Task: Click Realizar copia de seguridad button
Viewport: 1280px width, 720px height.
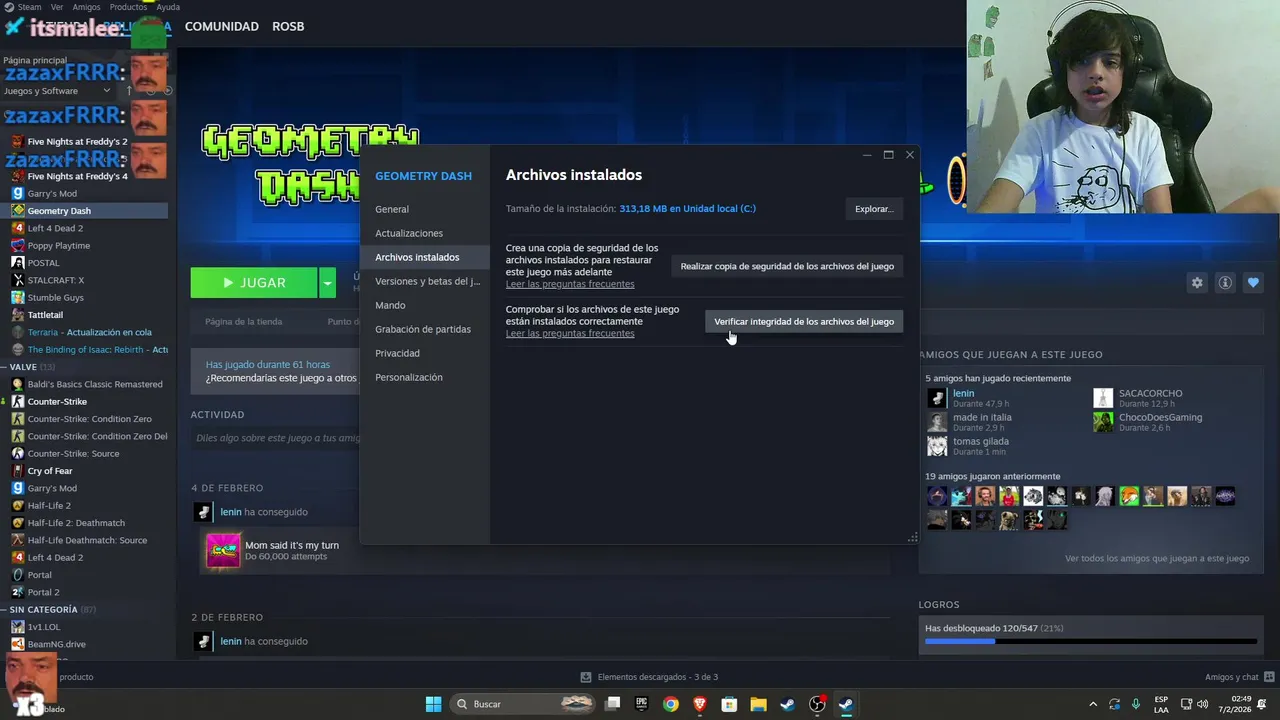Action: tap(787, 266)
